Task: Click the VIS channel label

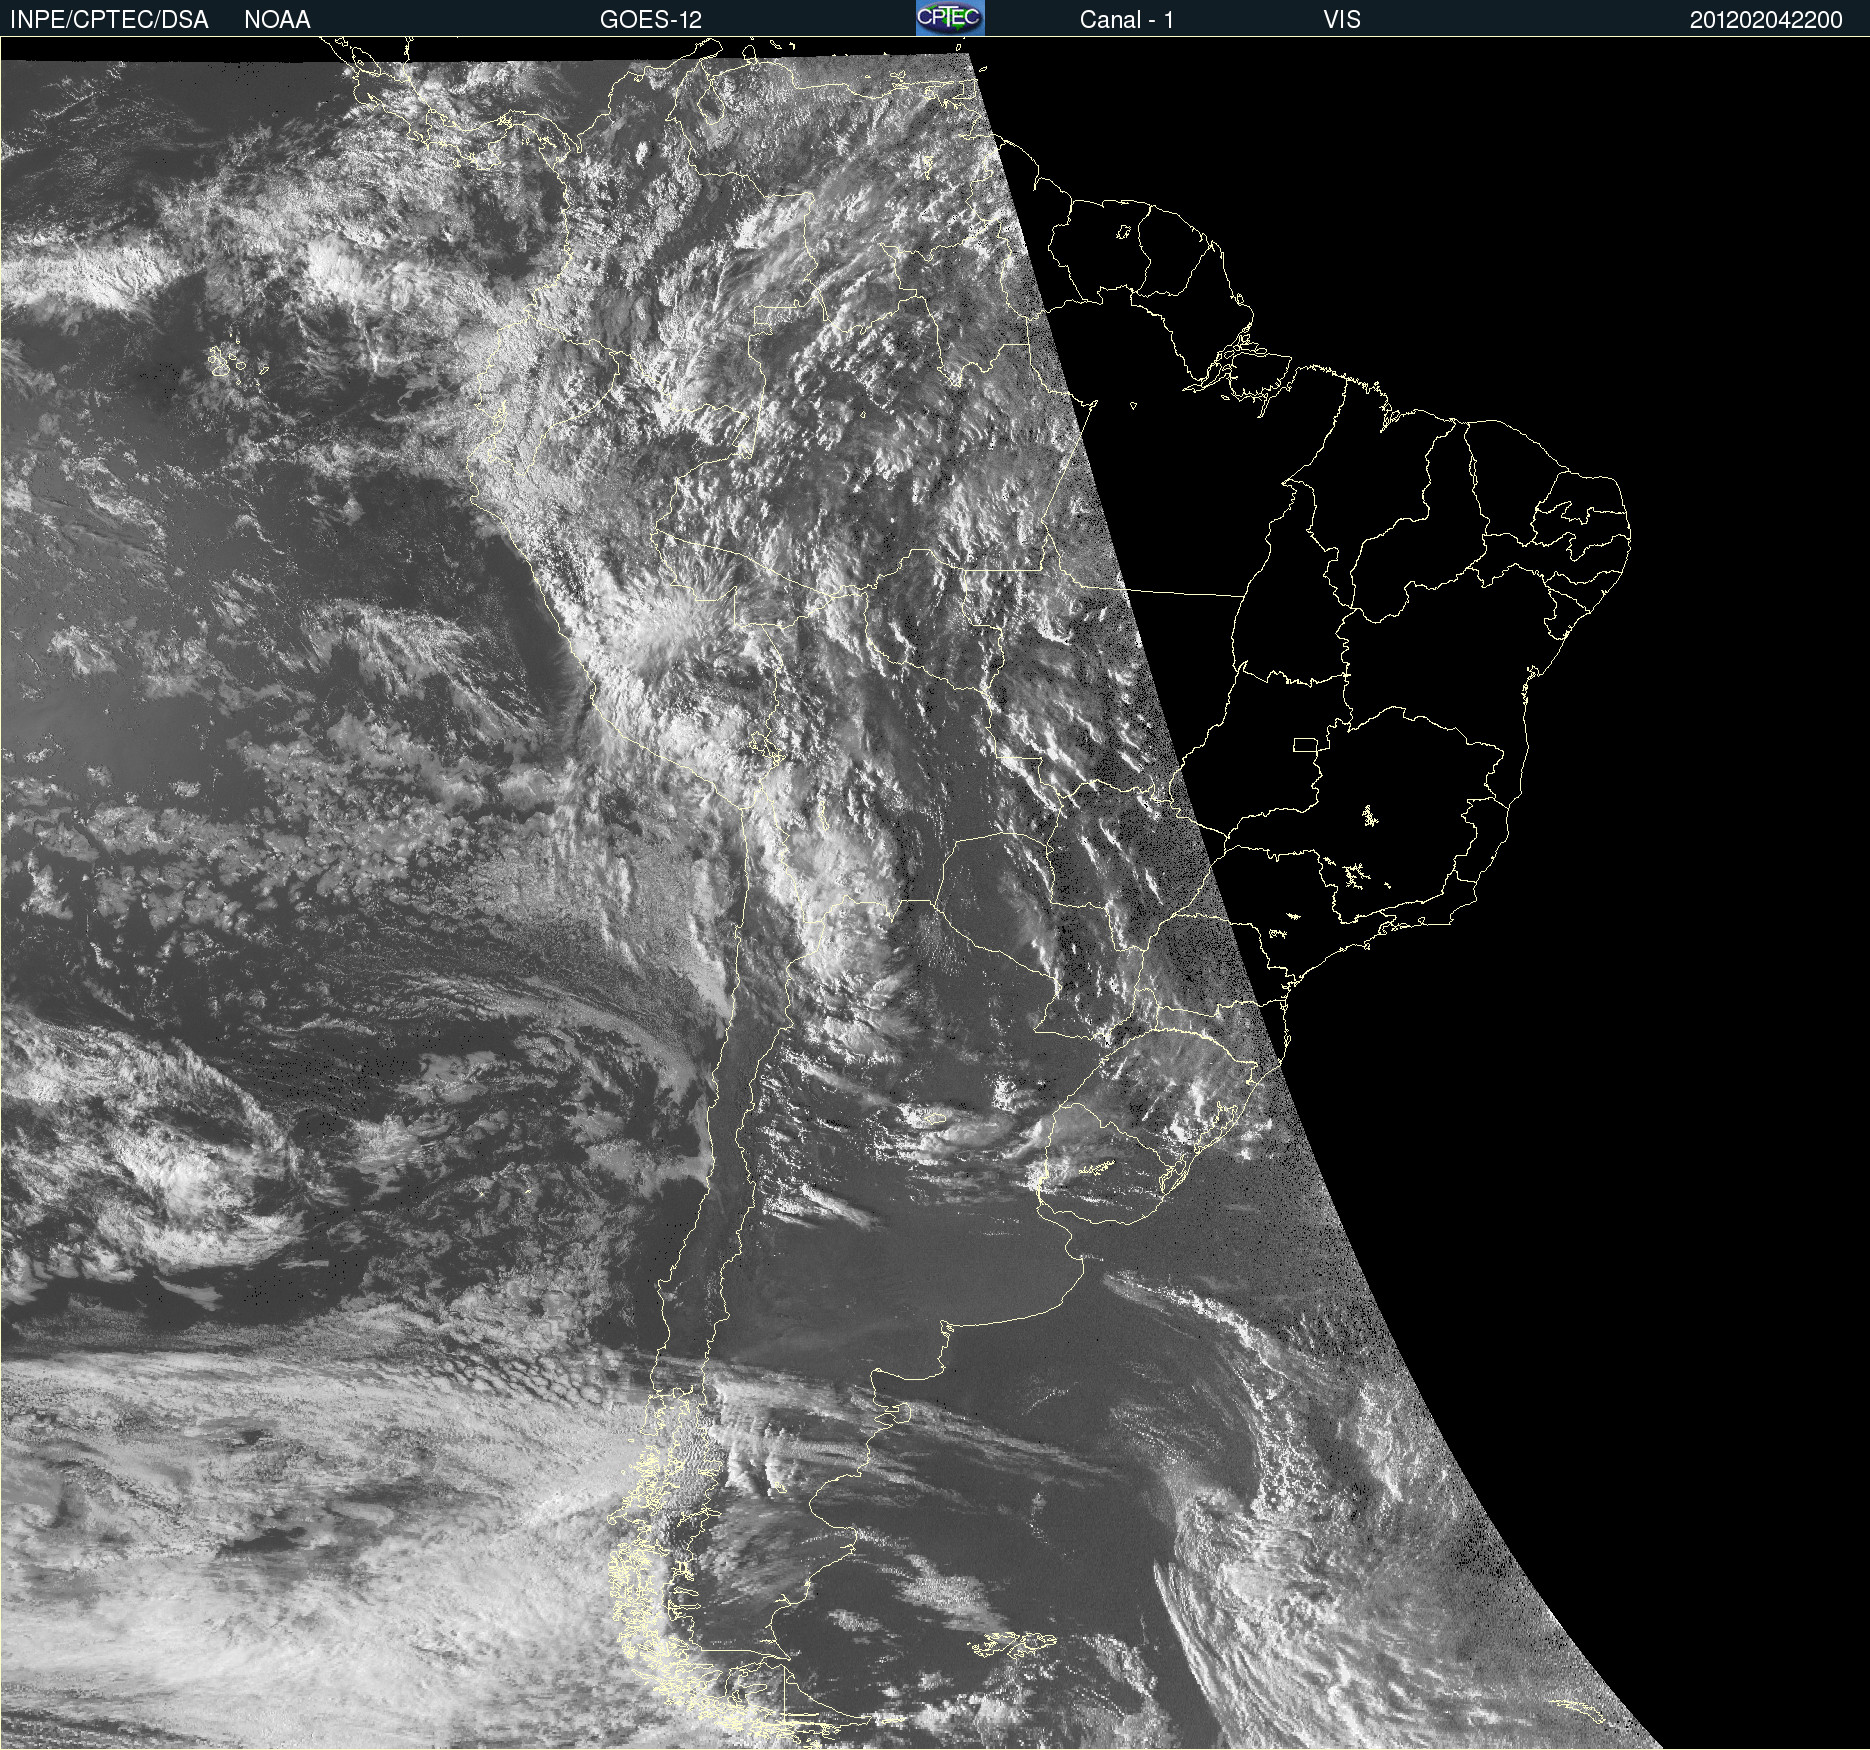Action: point(1342,20)
